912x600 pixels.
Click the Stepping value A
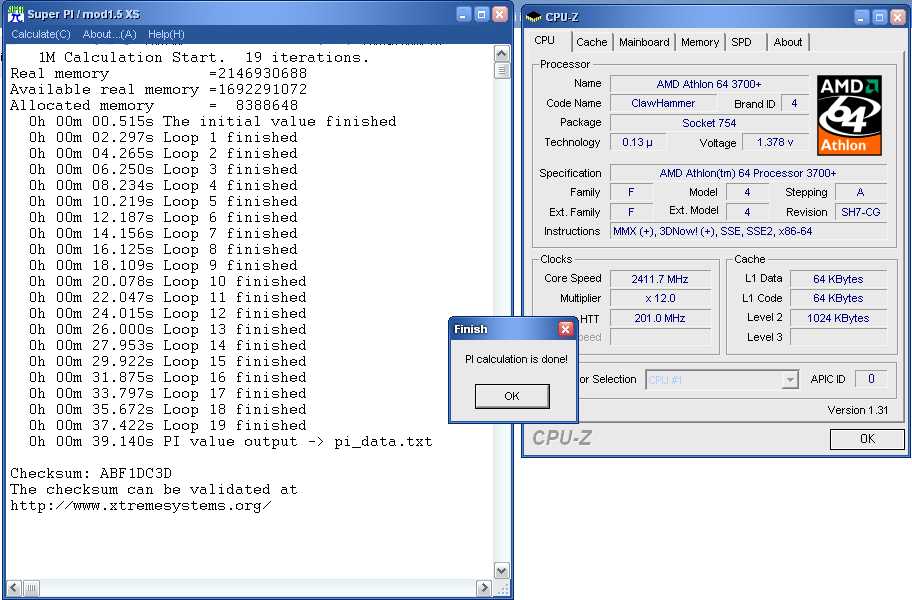coord(861,192)
